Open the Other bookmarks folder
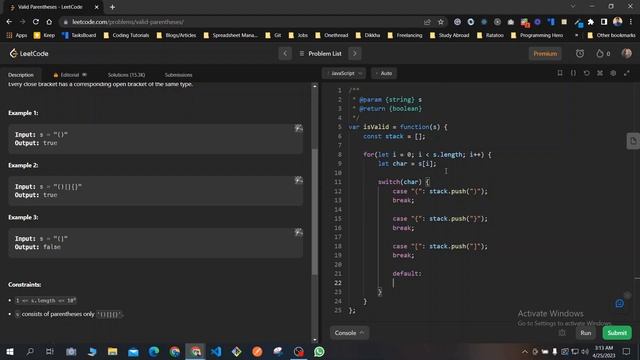The height and width of the screenshot is (360, 640). [x=611, y=36]
